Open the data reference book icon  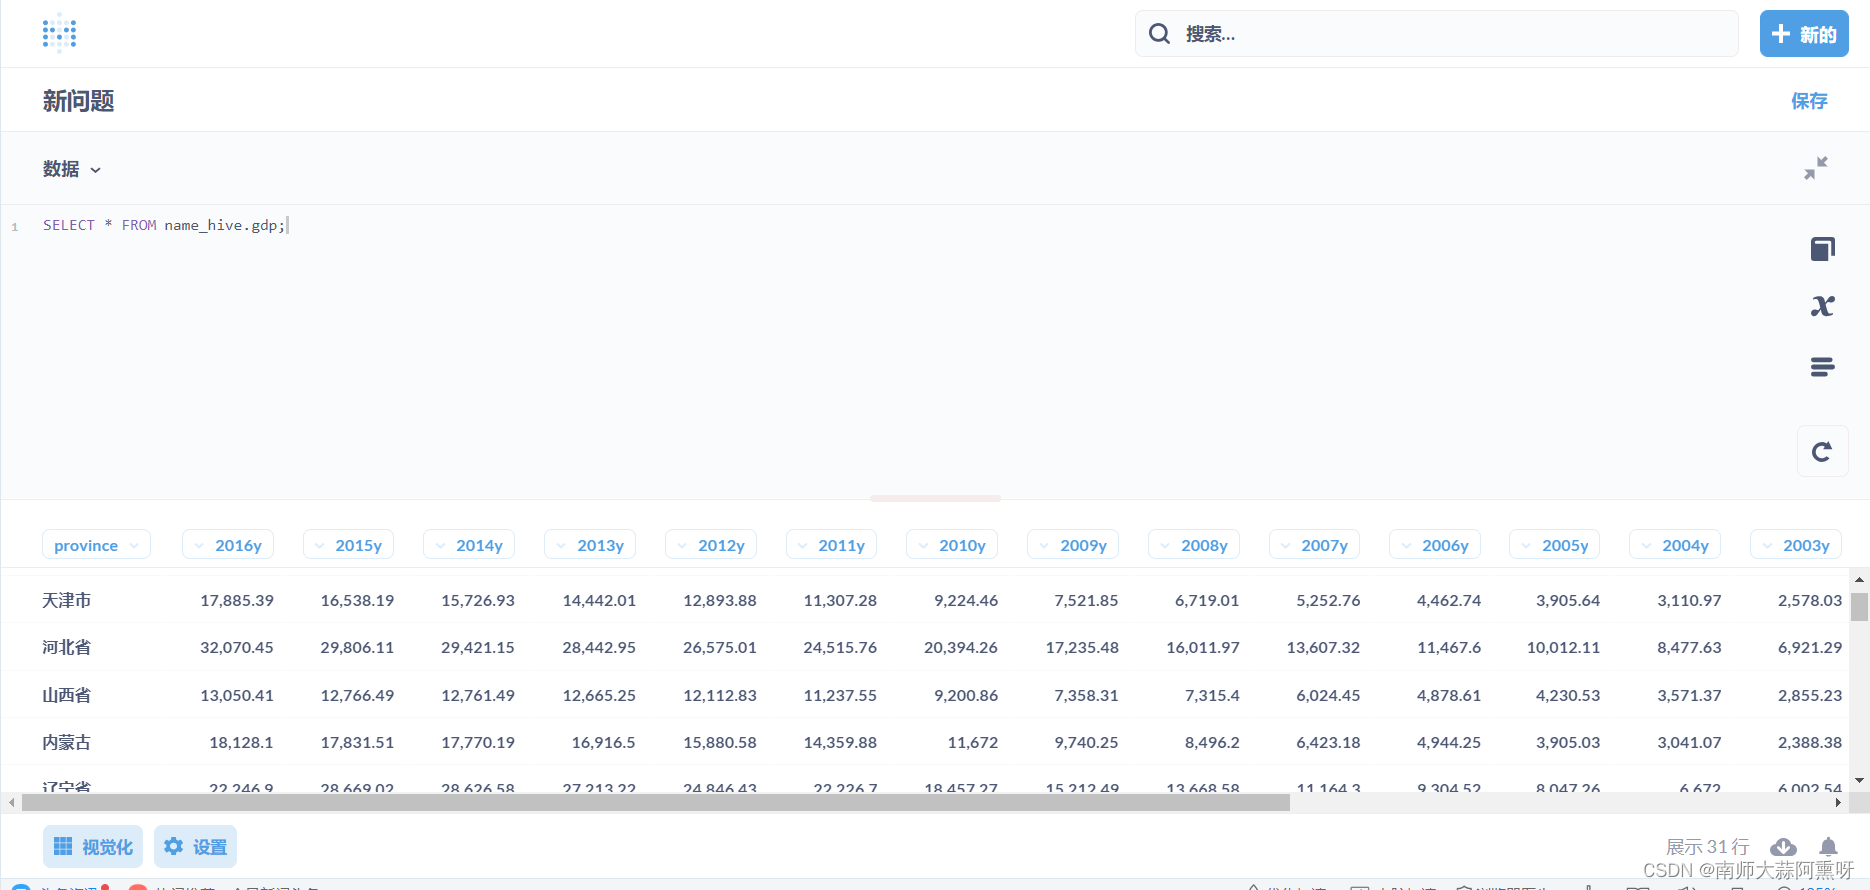(1822, 249)
